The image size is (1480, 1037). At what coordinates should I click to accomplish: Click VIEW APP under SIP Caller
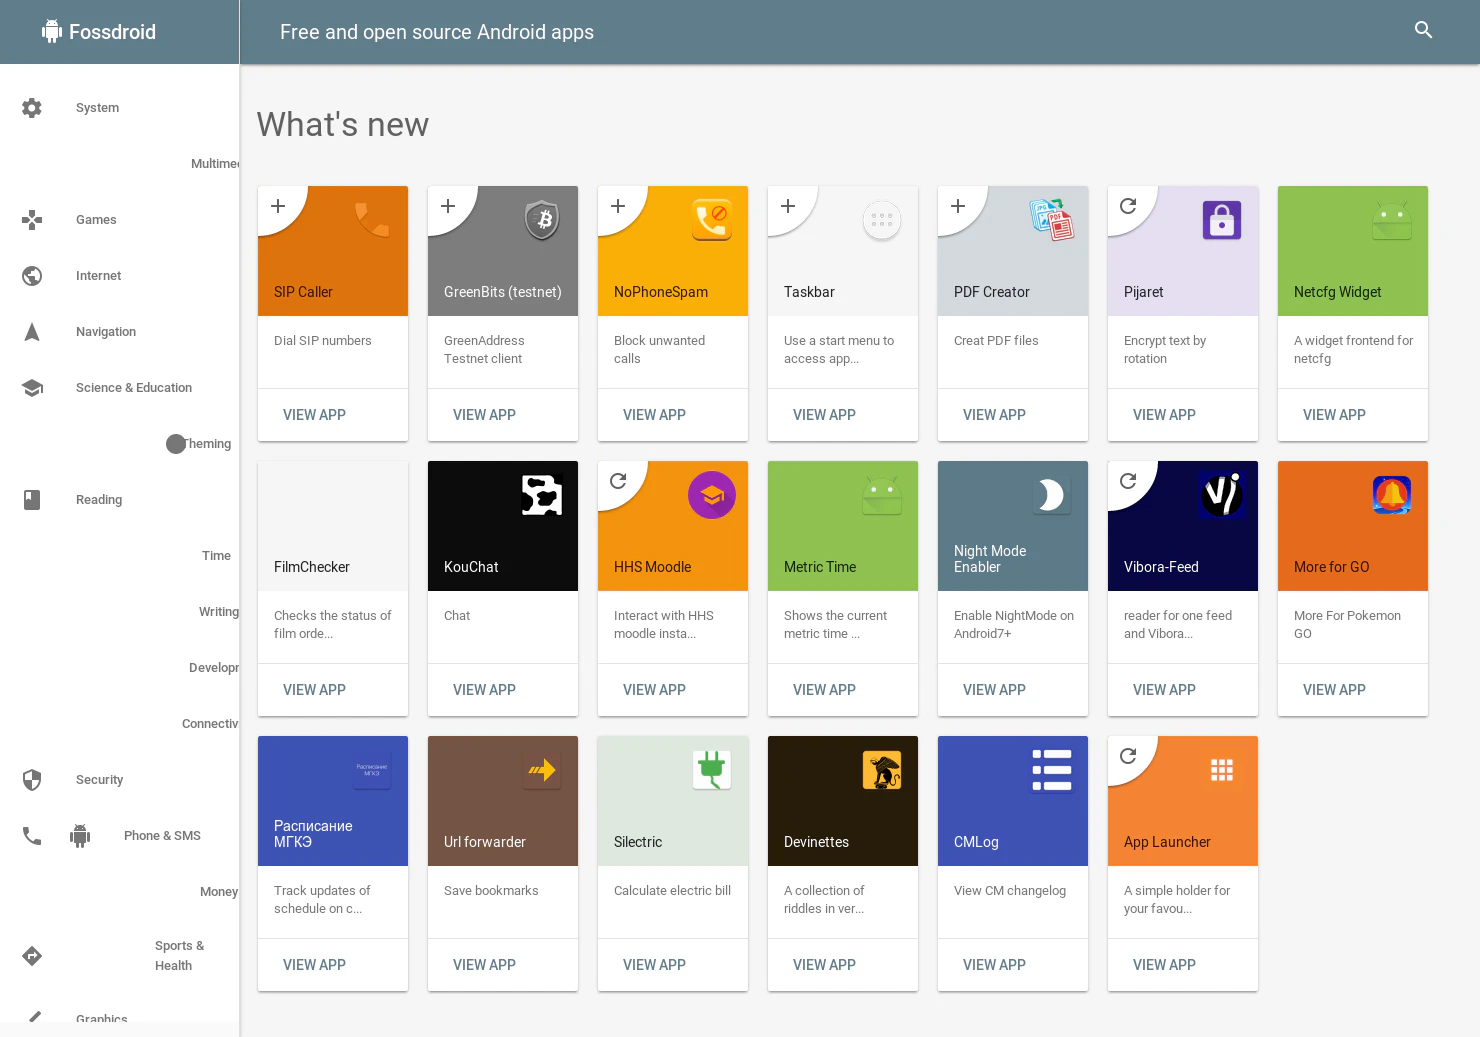[314, 415]
